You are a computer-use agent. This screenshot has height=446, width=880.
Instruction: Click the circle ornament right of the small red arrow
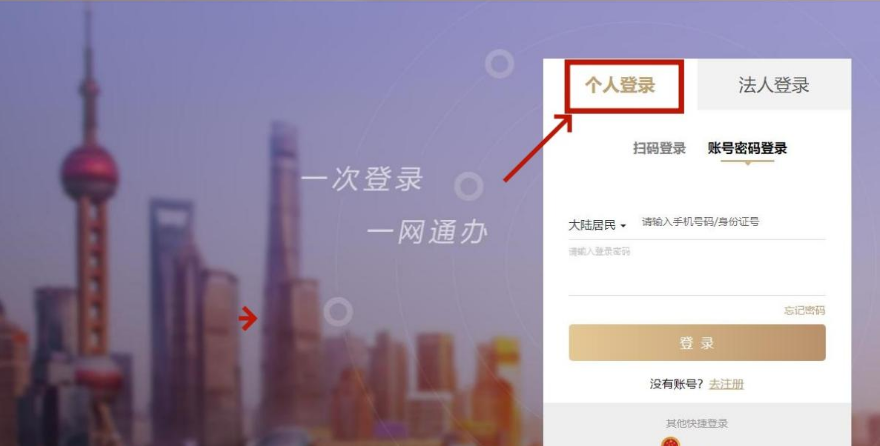point(338,312)
